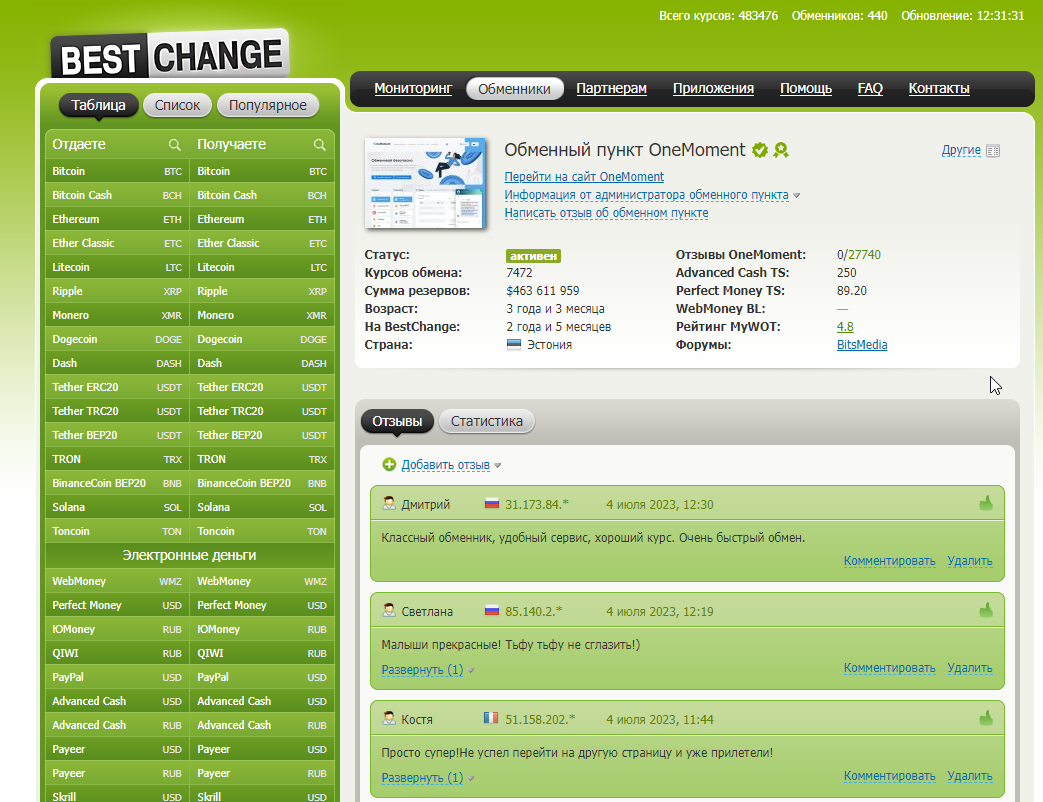Switch to the Список tab

click(177, 105)
